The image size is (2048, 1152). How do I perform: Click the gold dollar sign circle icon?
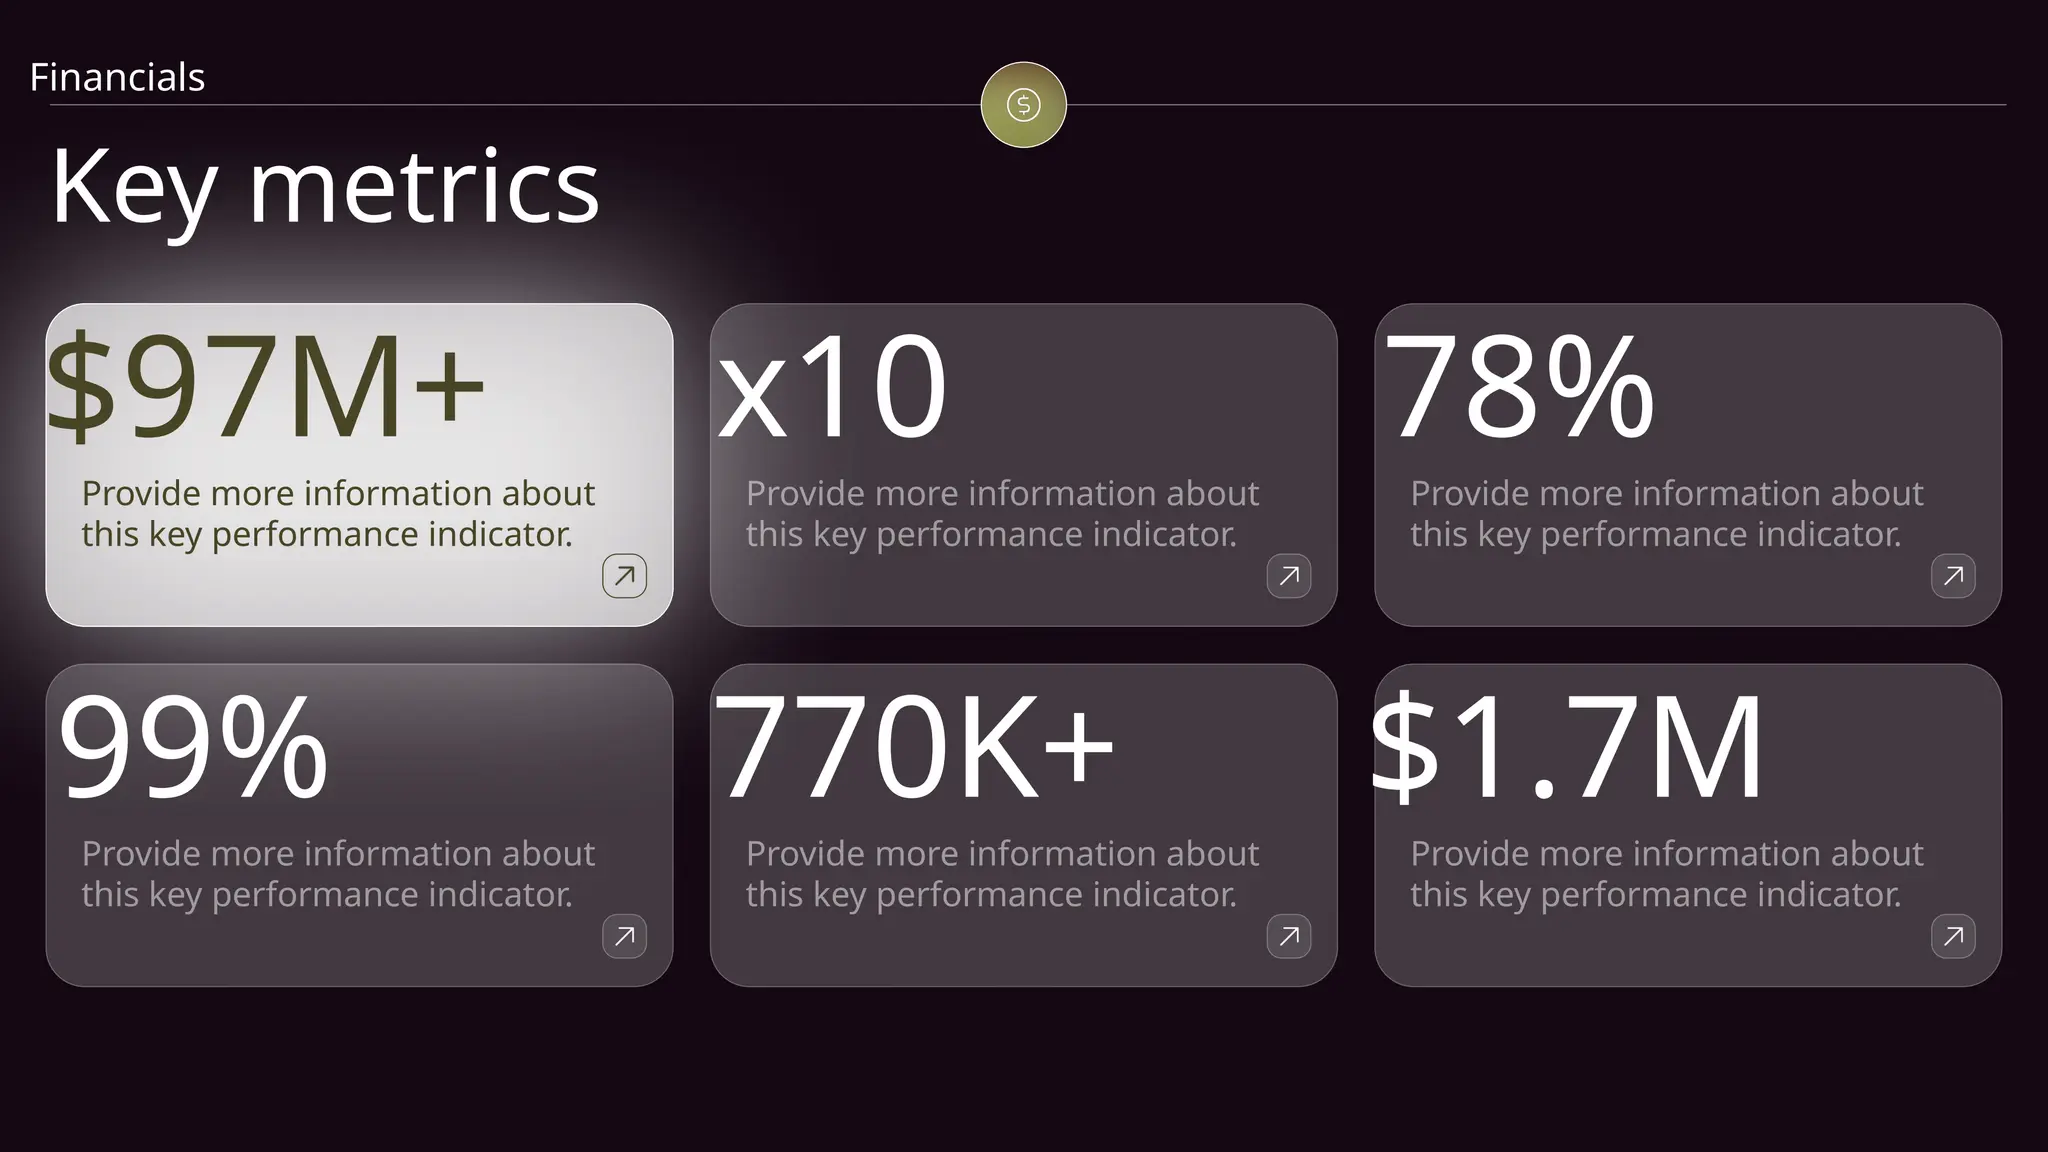point(1023,105)
